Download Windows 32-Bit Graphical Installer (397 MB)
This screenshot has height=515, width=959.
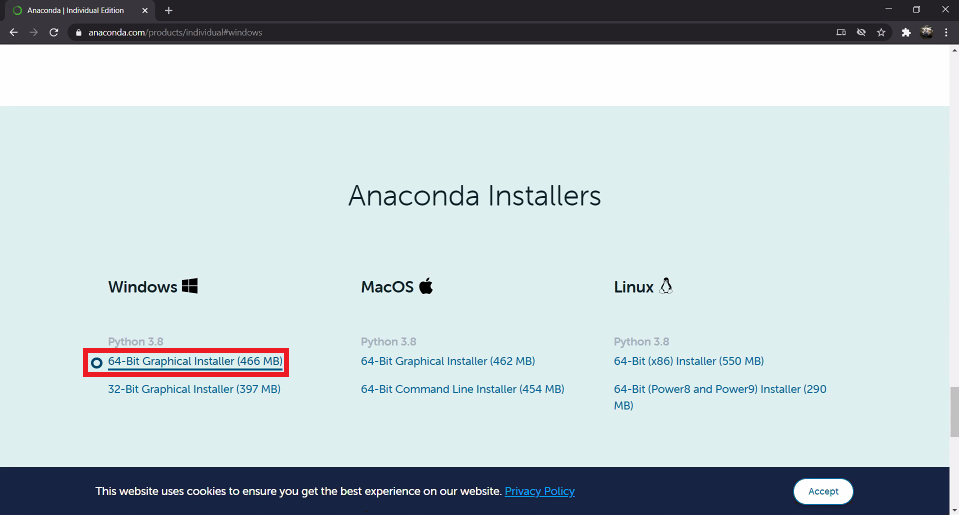click(194, 389)
